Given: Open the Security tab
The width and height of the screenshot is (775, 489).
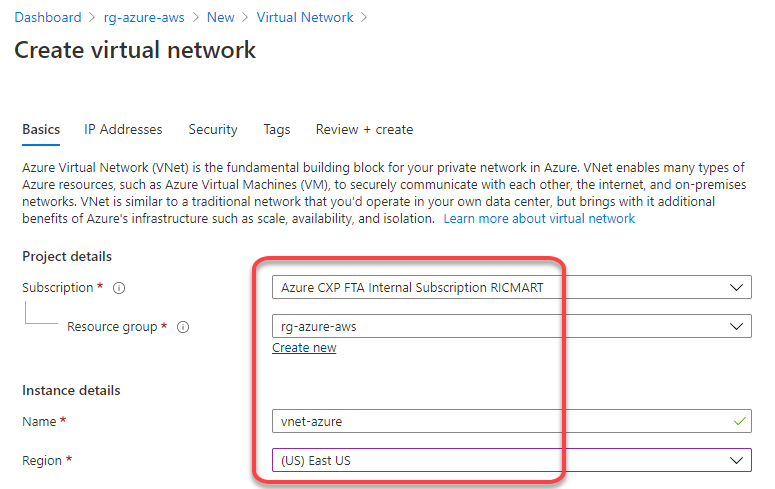Looking at the screenshot, I should (x=213, y=130).
